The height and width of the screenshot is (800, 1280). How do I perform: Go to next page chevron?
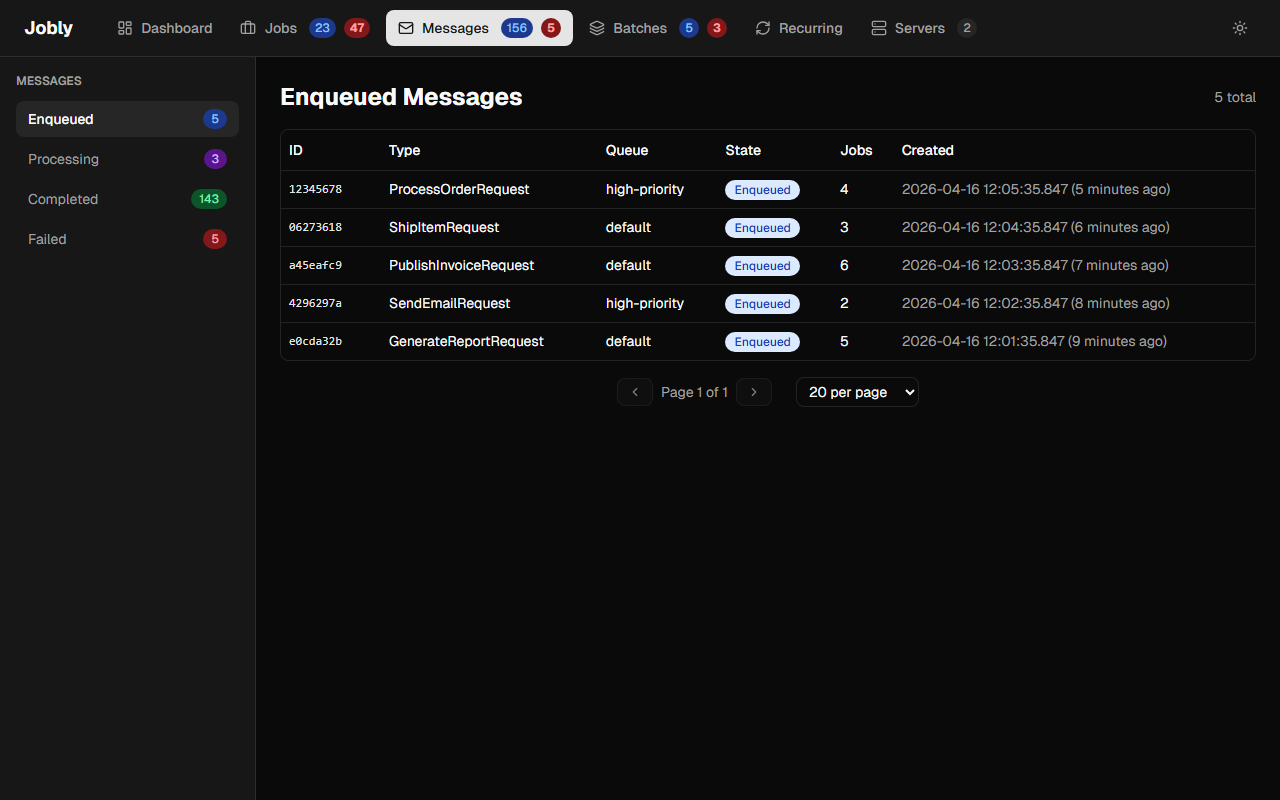(x=754, y=392)
